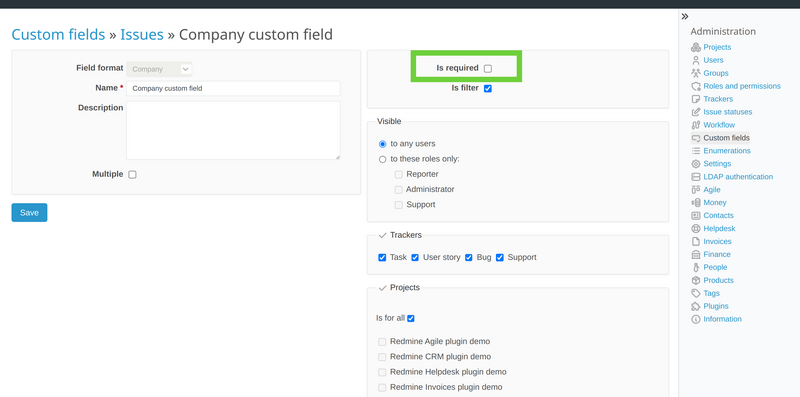Click the Projects icon in Administration sidebar
The image size is (800, 397).
point(695,47)
